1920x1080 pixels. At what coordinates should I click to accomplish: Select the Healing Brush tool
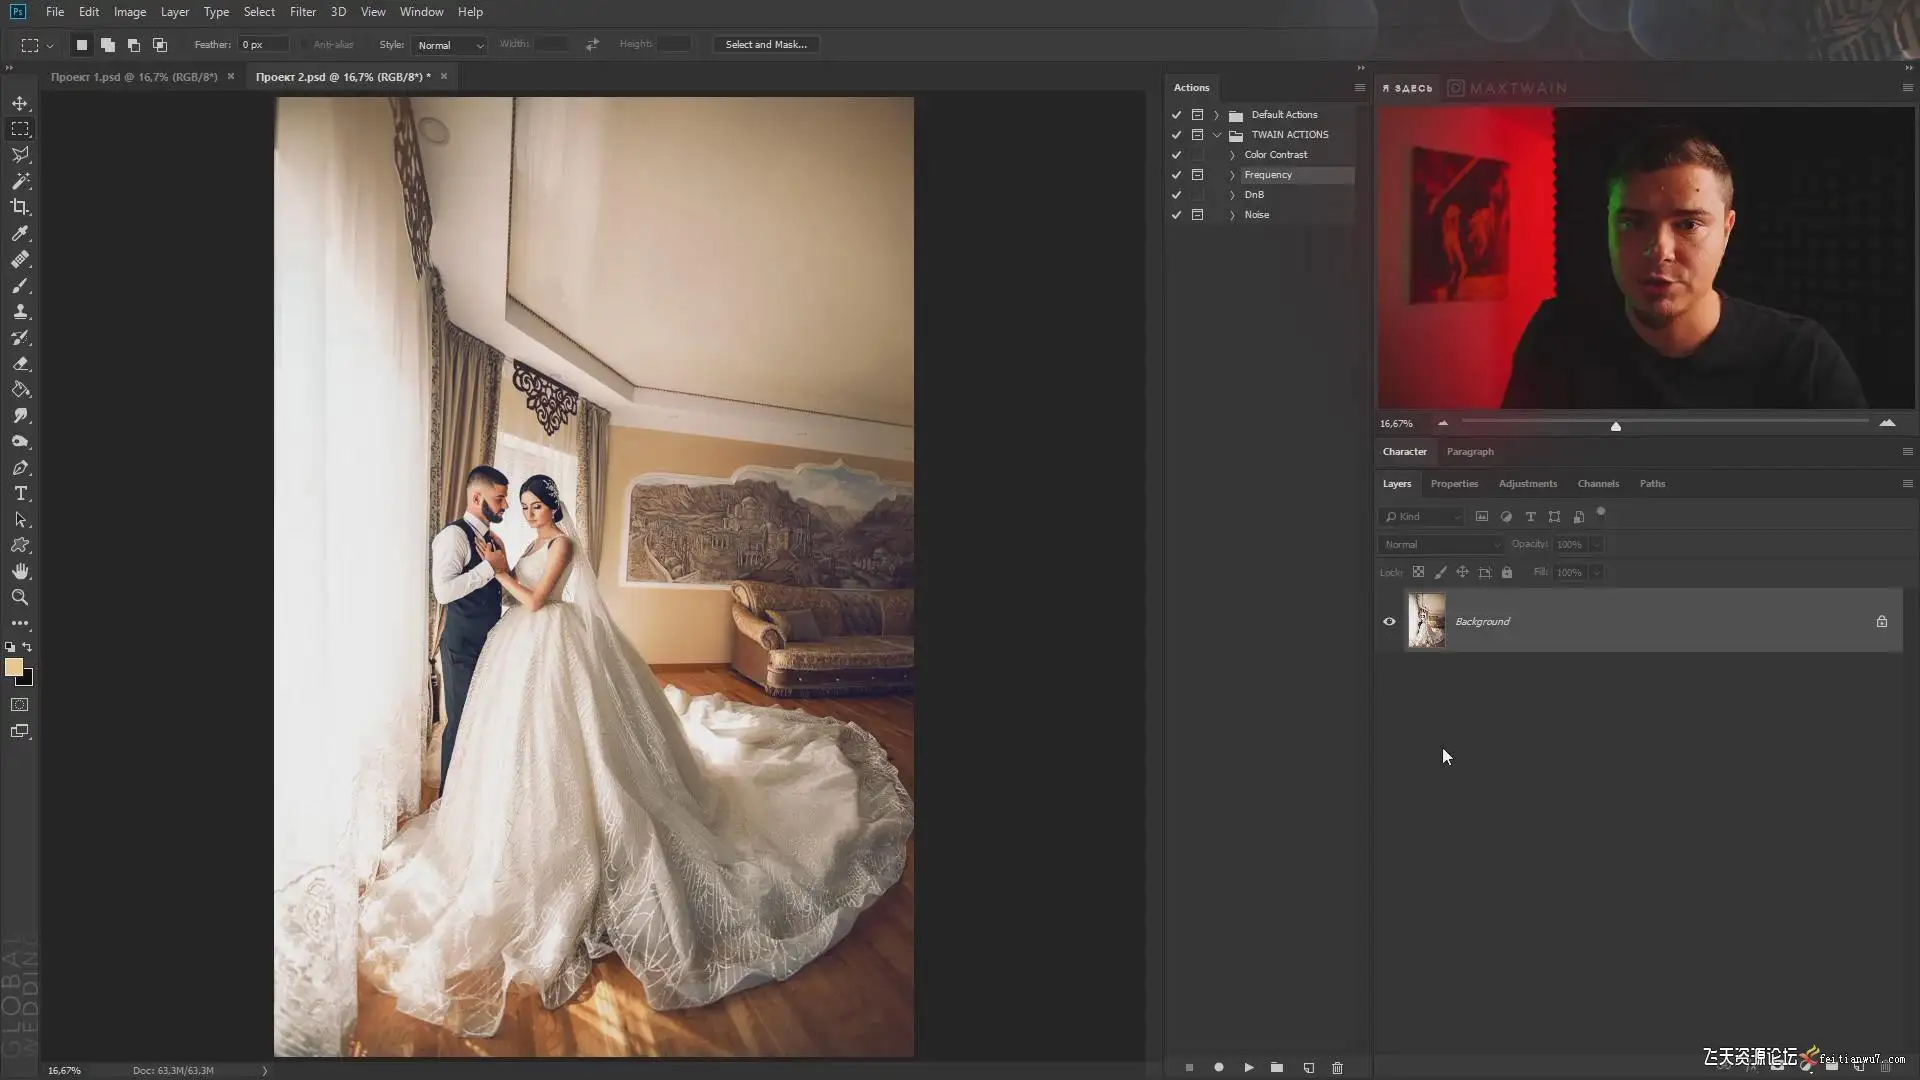pyautogui.click(x=20, y=259)
